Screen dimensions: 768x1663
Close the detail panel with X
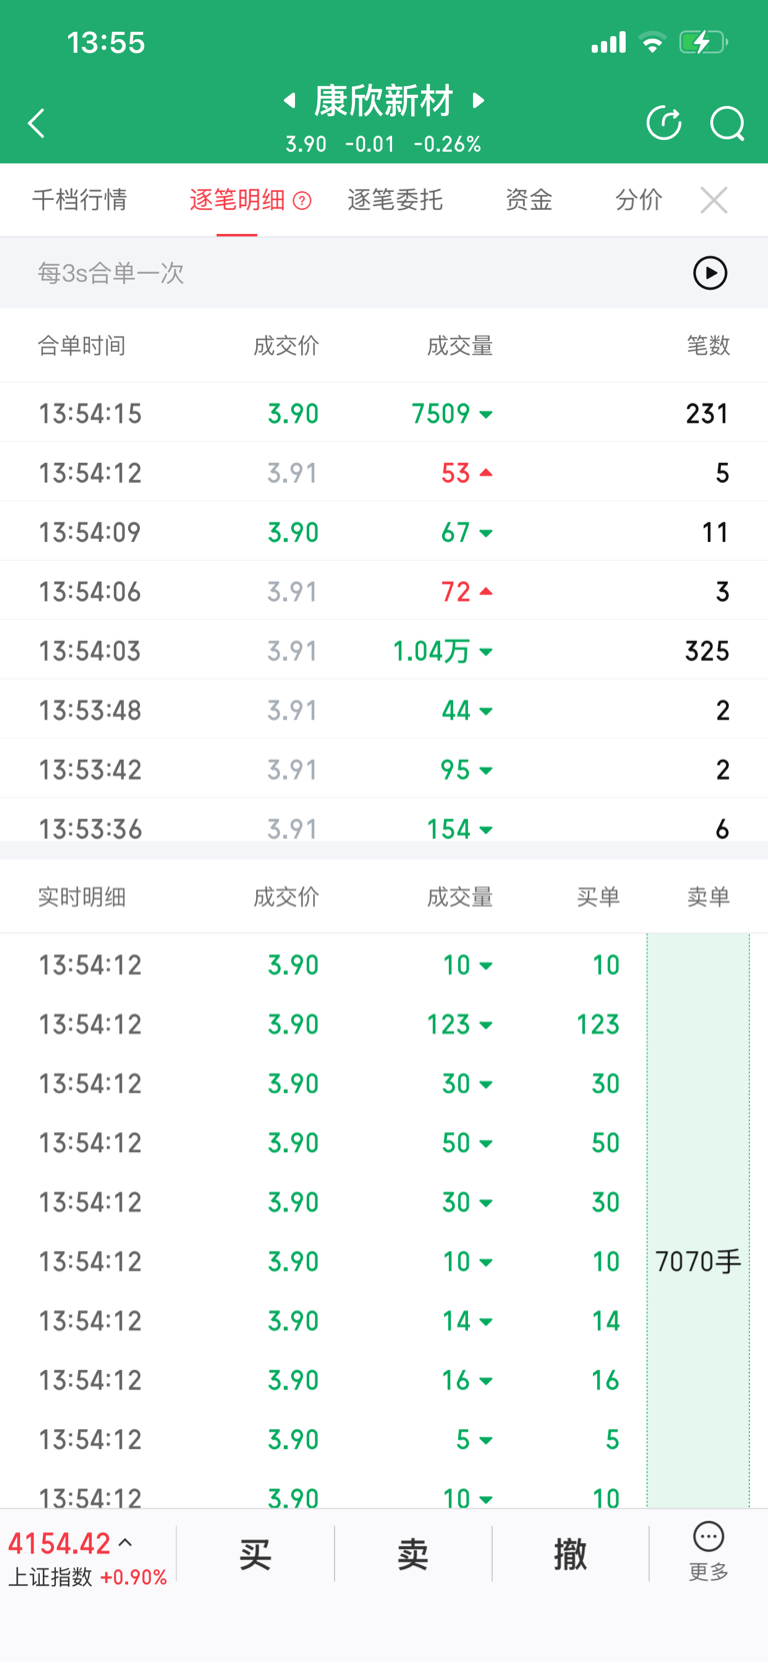714,200
